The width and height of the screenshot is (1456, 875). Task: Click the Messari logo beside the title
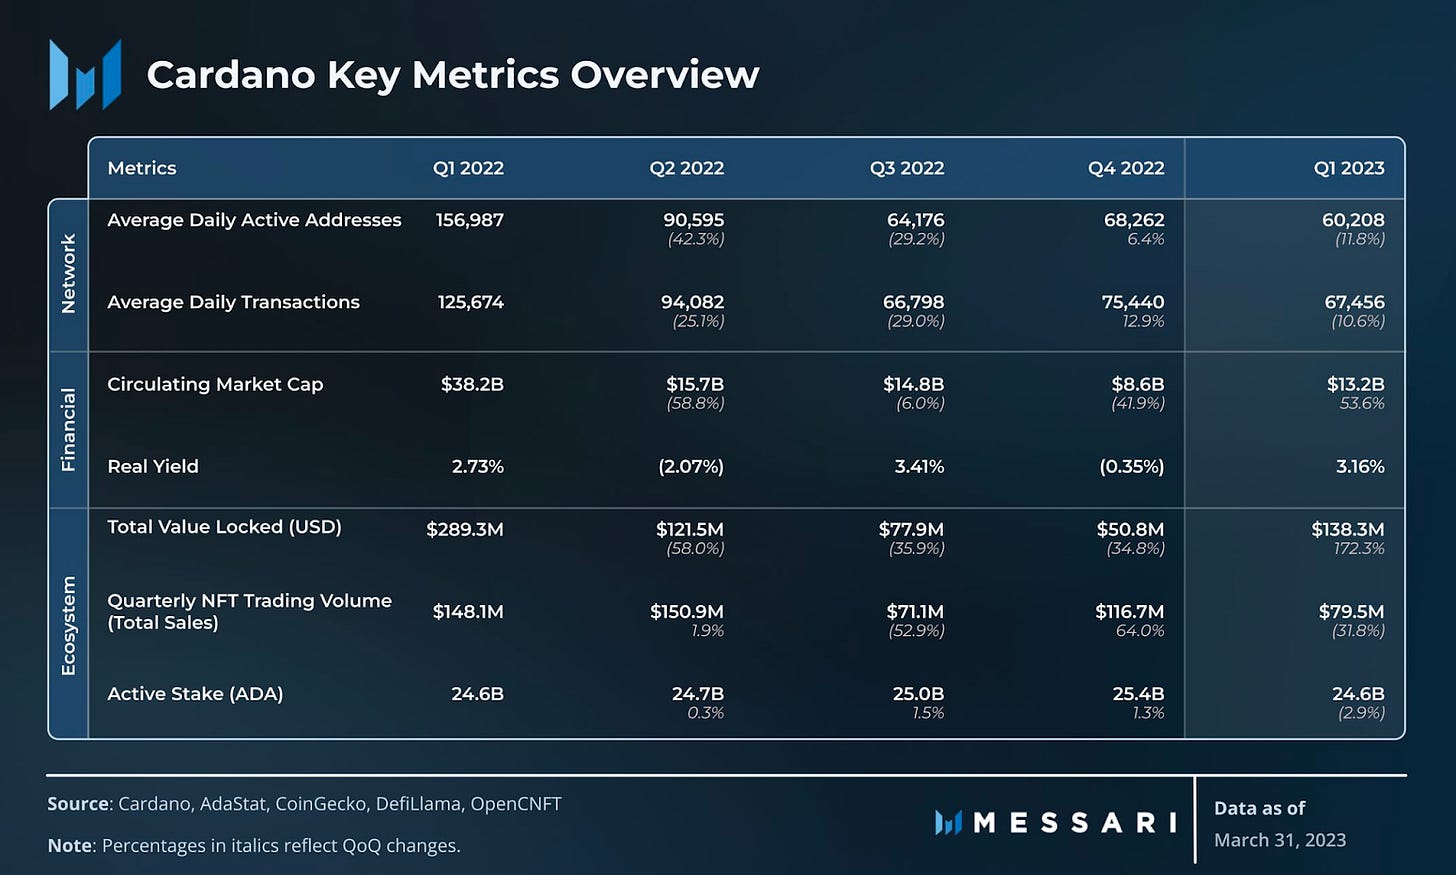pos(85,74)
